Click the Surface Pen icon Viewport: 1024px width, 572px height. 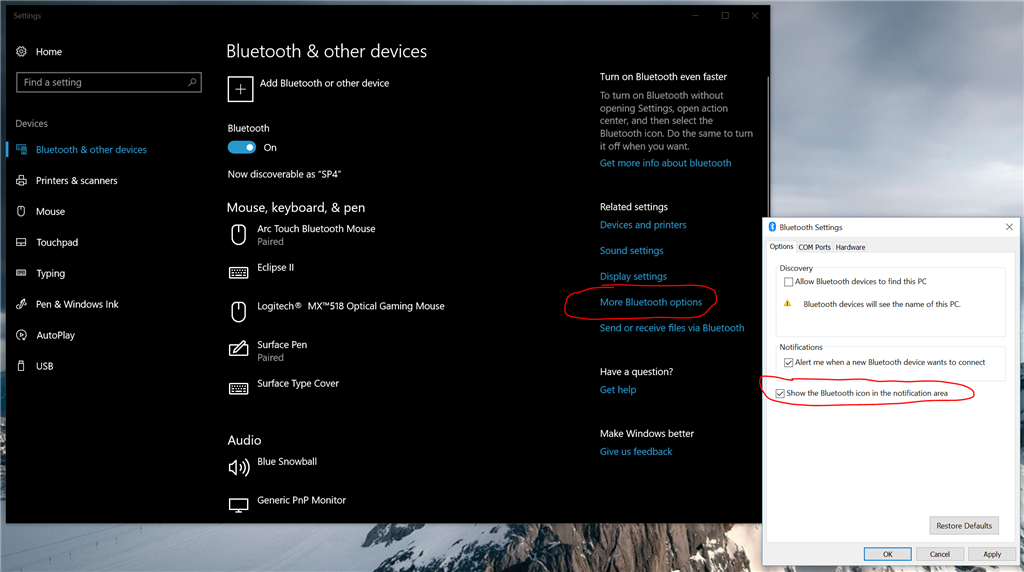click(238, 349)
